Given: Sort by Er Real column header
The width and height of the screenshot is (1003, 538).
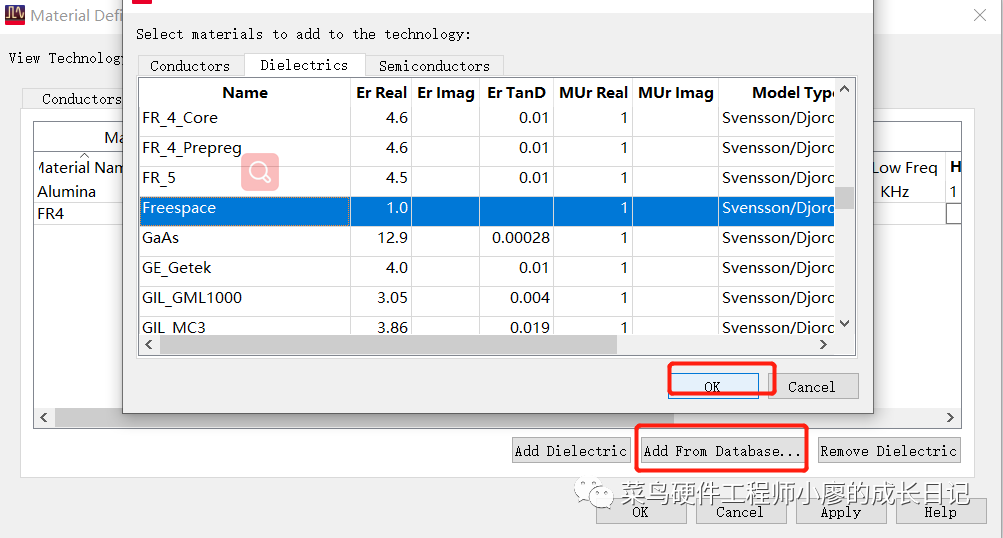Looking at the screenshot, I should pos(381,93).
